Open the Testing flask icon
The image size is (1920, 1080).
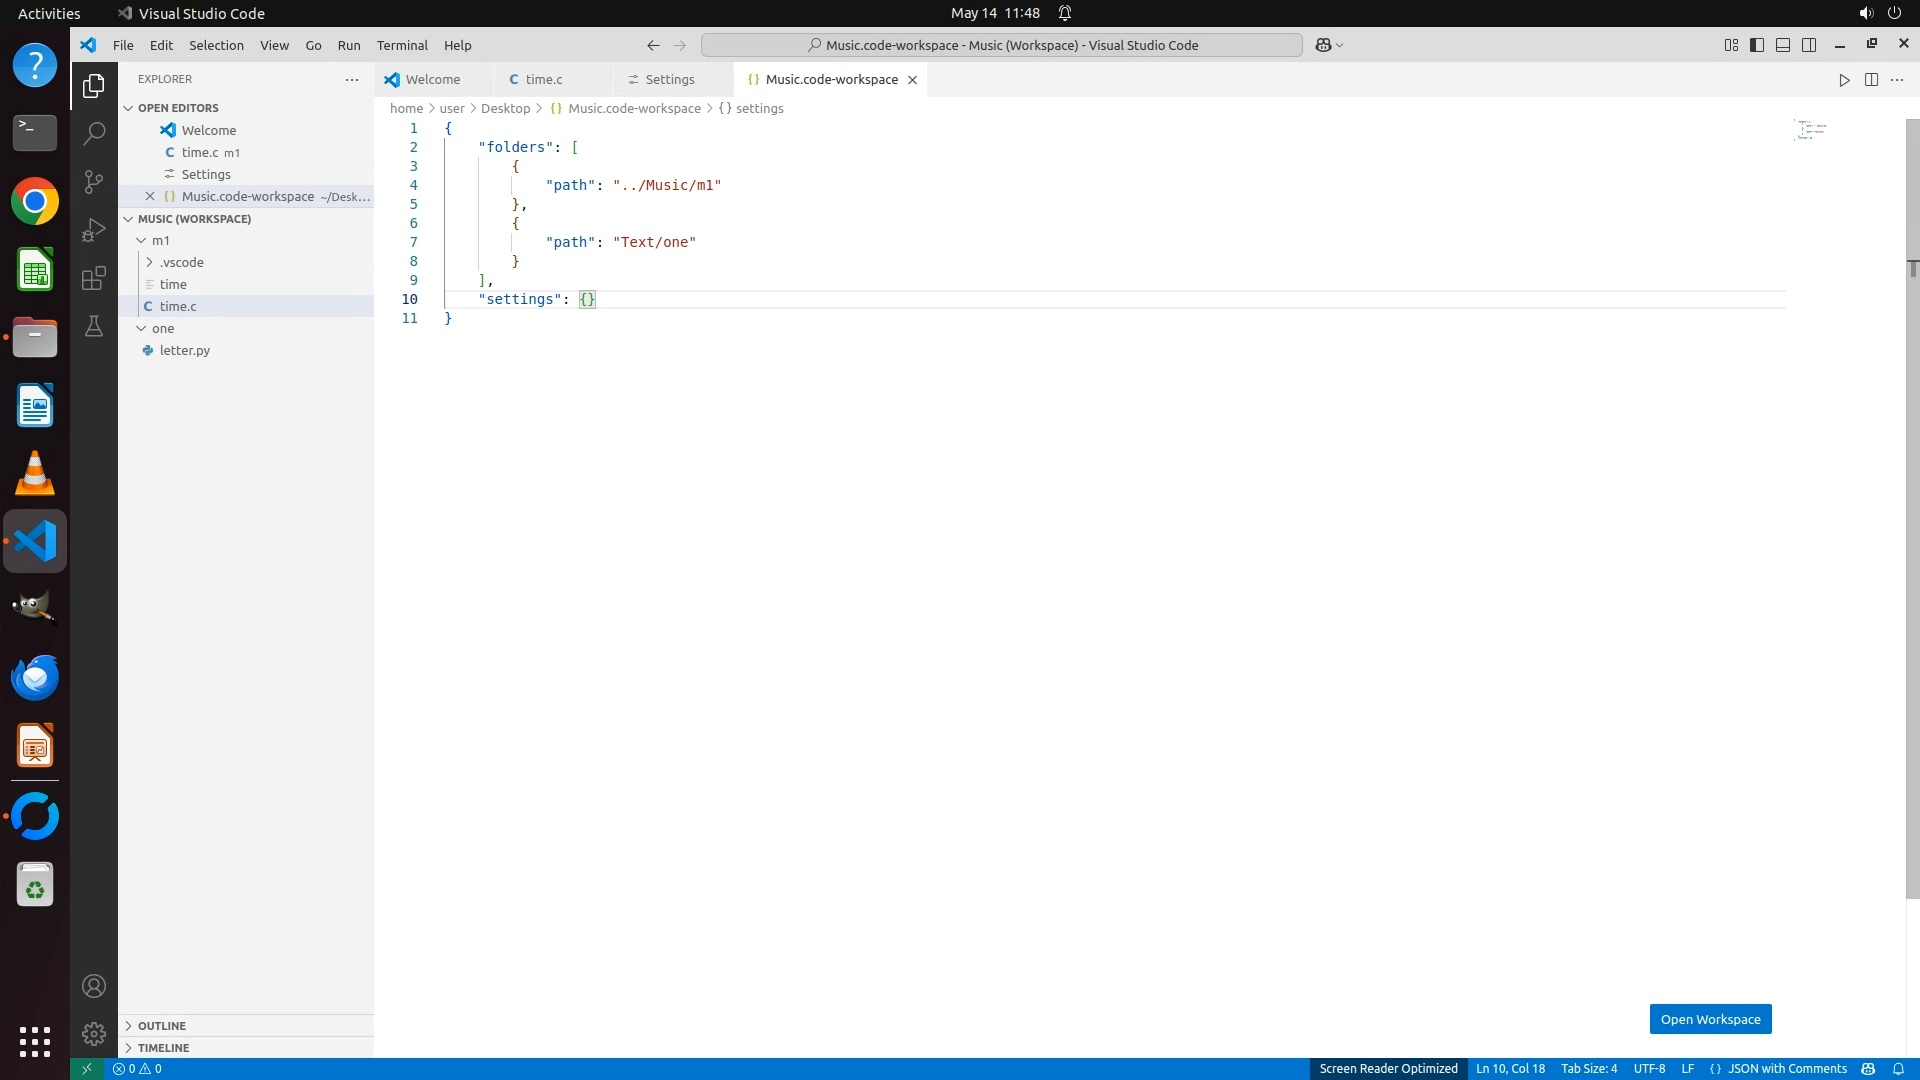click(93, 327)
